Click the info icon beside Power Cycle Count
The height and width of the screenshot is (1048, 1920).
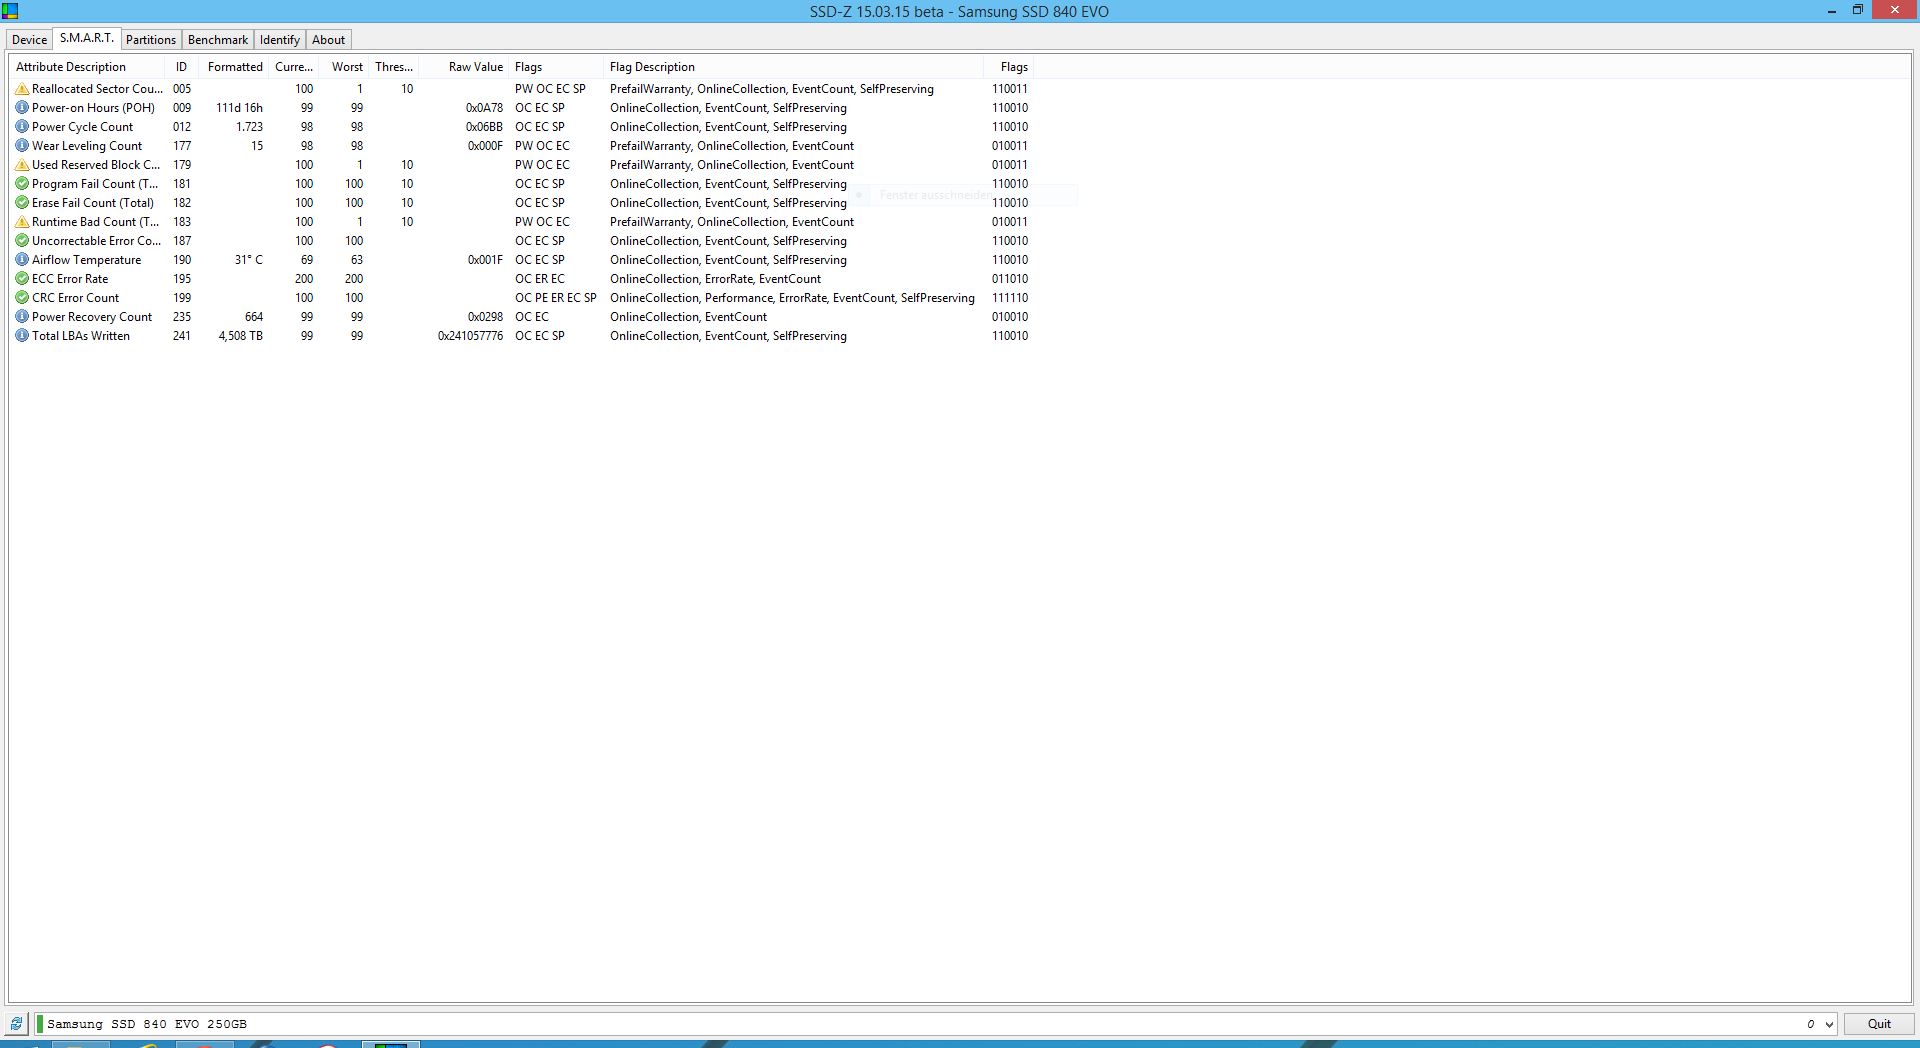click(22, 127)
